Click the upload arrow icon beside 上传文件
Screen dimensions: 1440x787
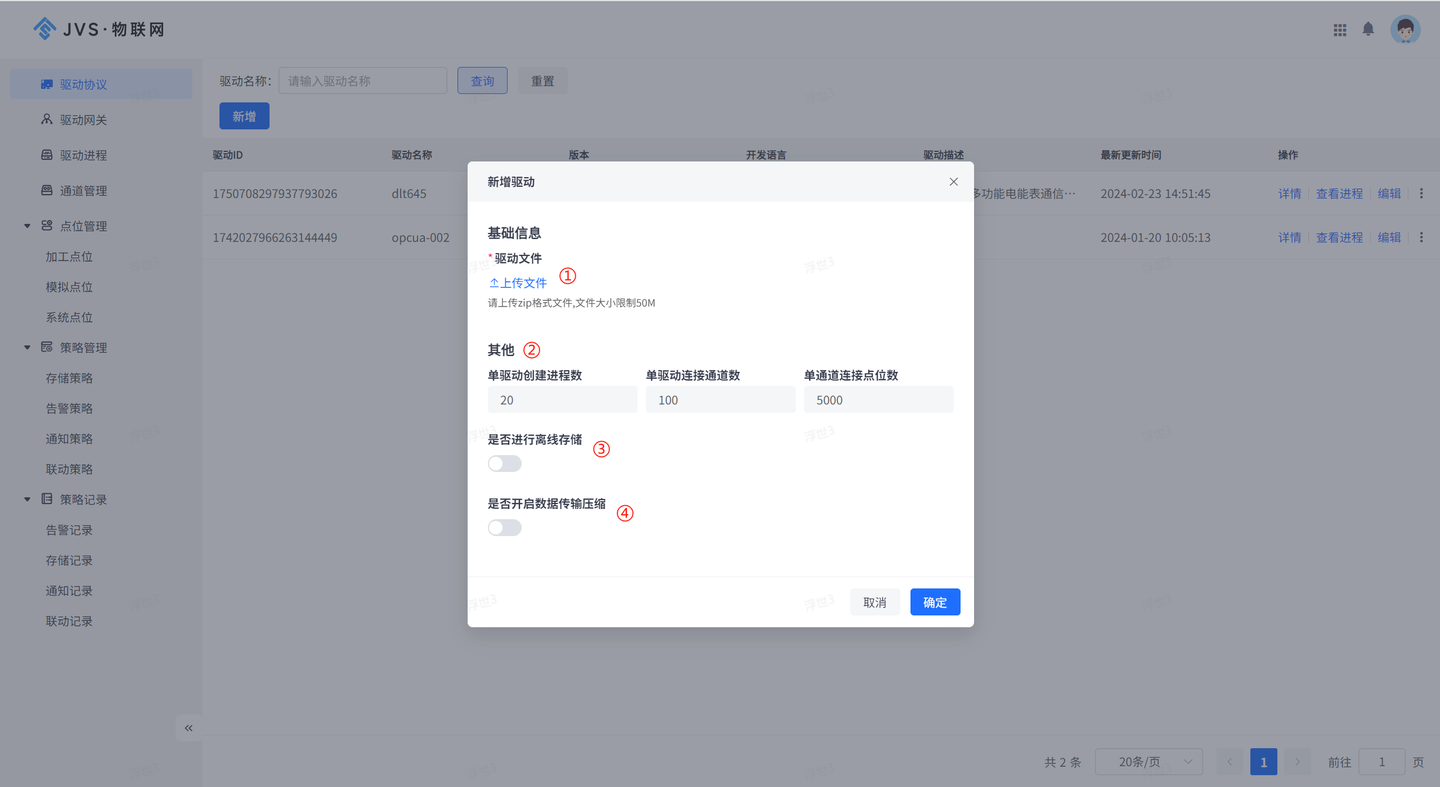pyautogui.click(x=492, y=282)
